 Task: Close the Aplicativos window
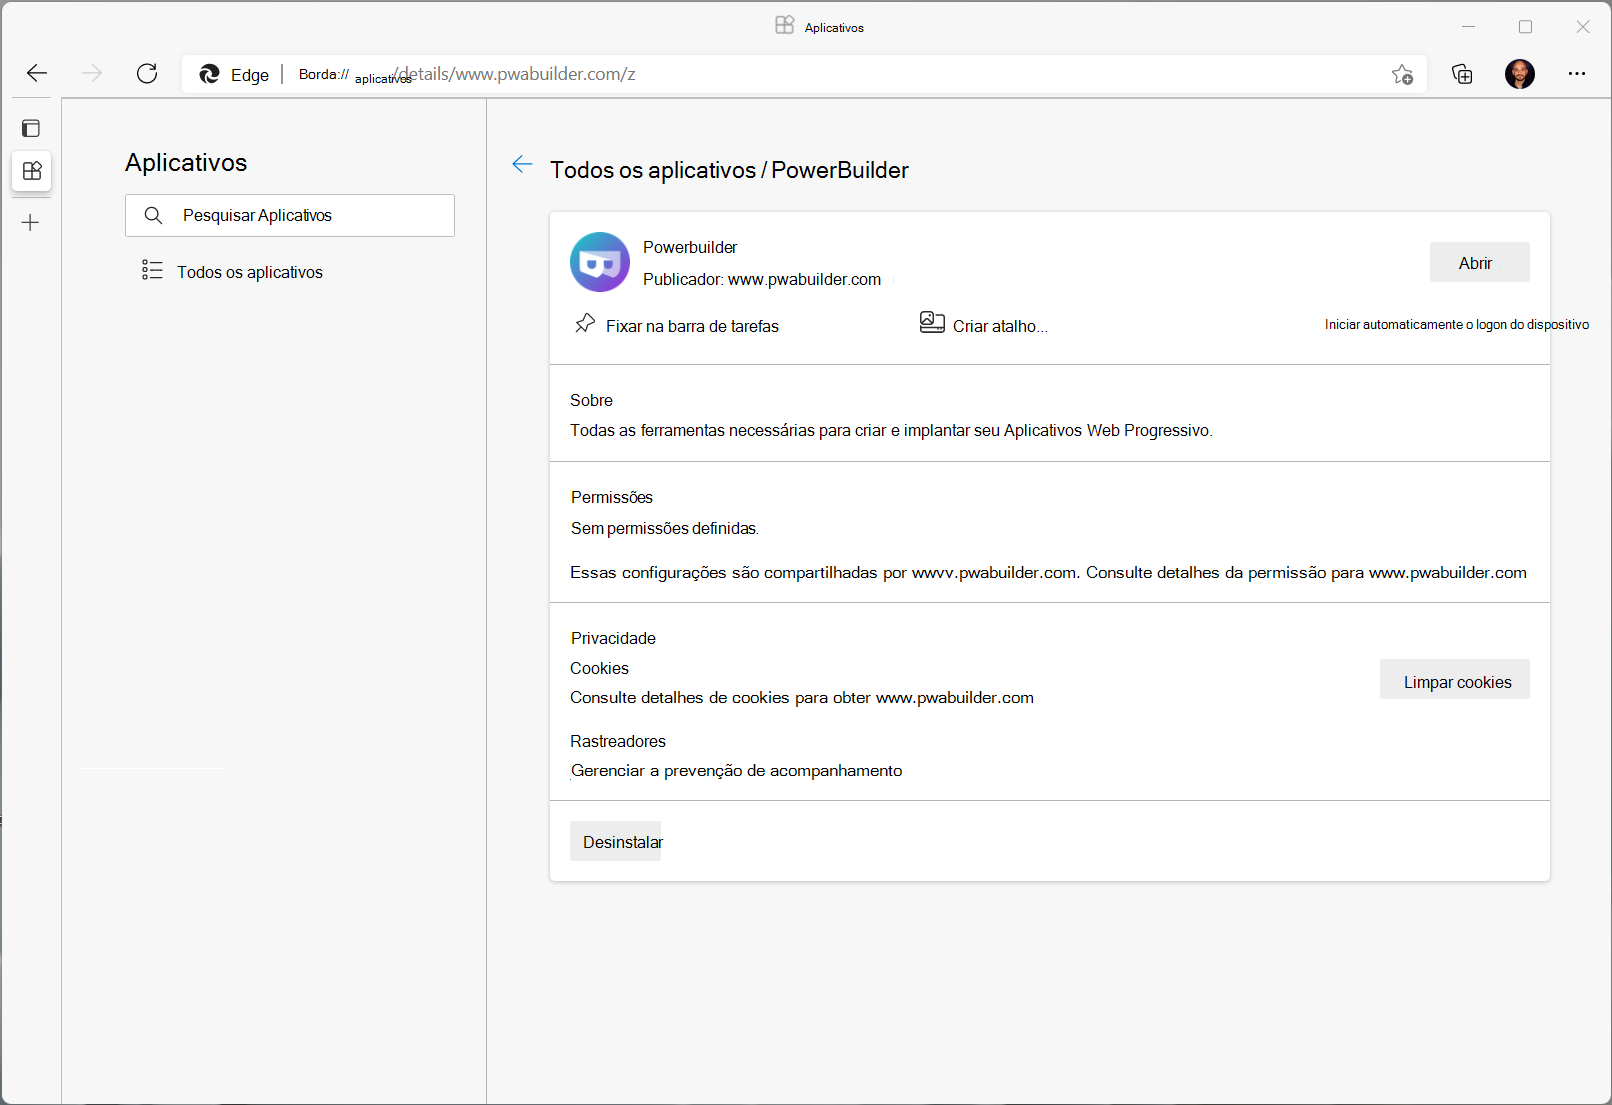coord(1583,27)
